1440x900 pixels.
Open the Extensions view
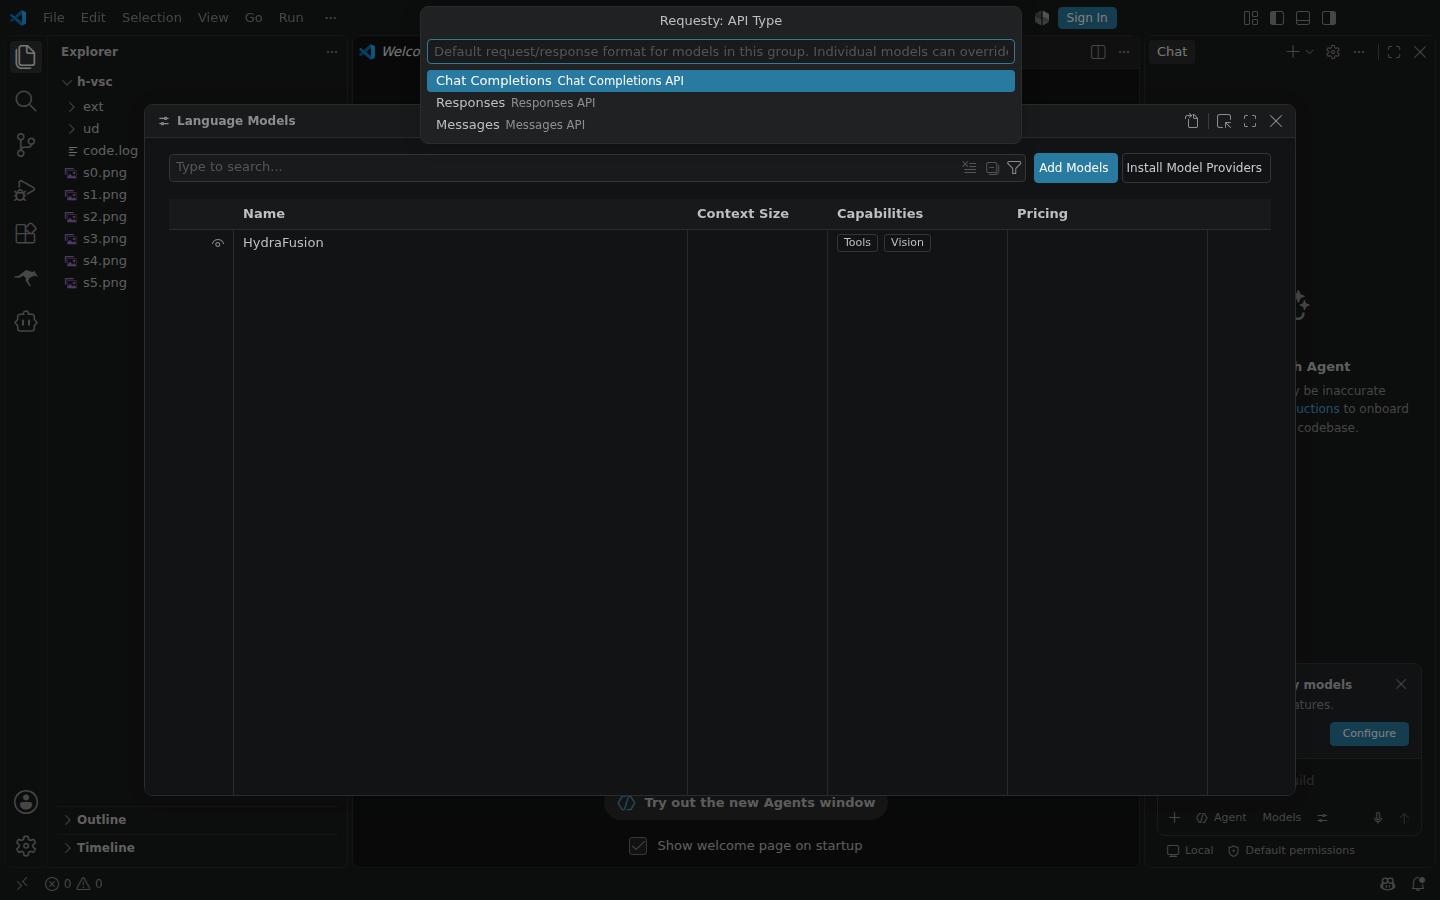point(26,233)
